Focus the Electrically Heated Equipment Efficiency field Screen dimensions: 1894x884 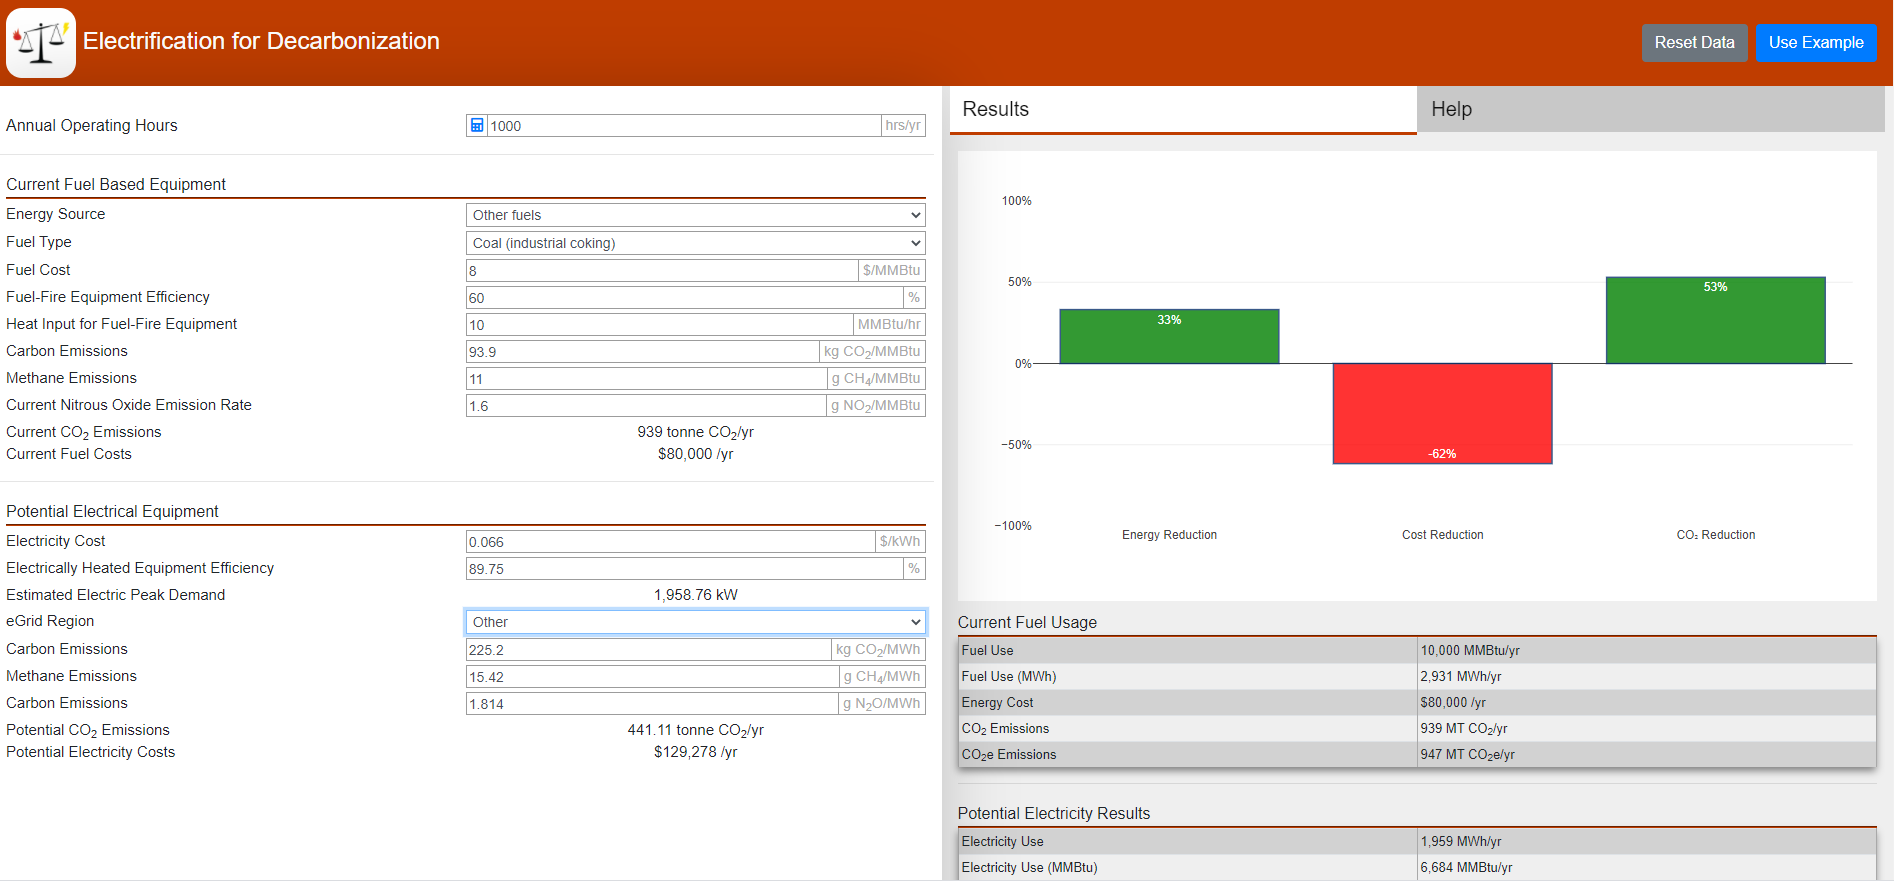tap(684, 568)
